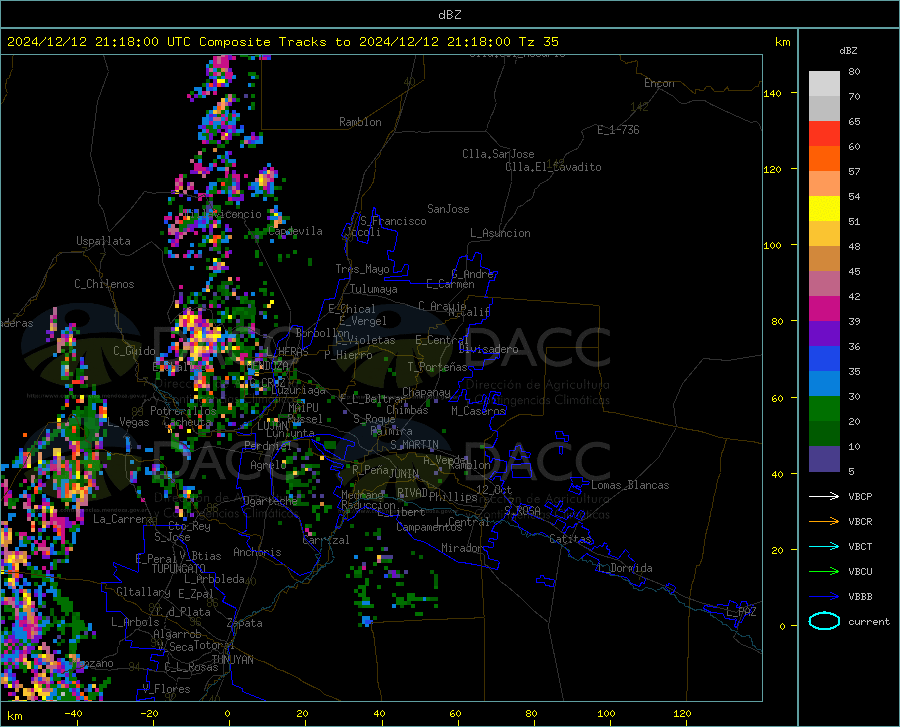Viewport: 900px width, 727px height.
Task: Click the yellow date and 'Composite Tracks' header text
Action: pyautogui.click(x=282, y=42)
